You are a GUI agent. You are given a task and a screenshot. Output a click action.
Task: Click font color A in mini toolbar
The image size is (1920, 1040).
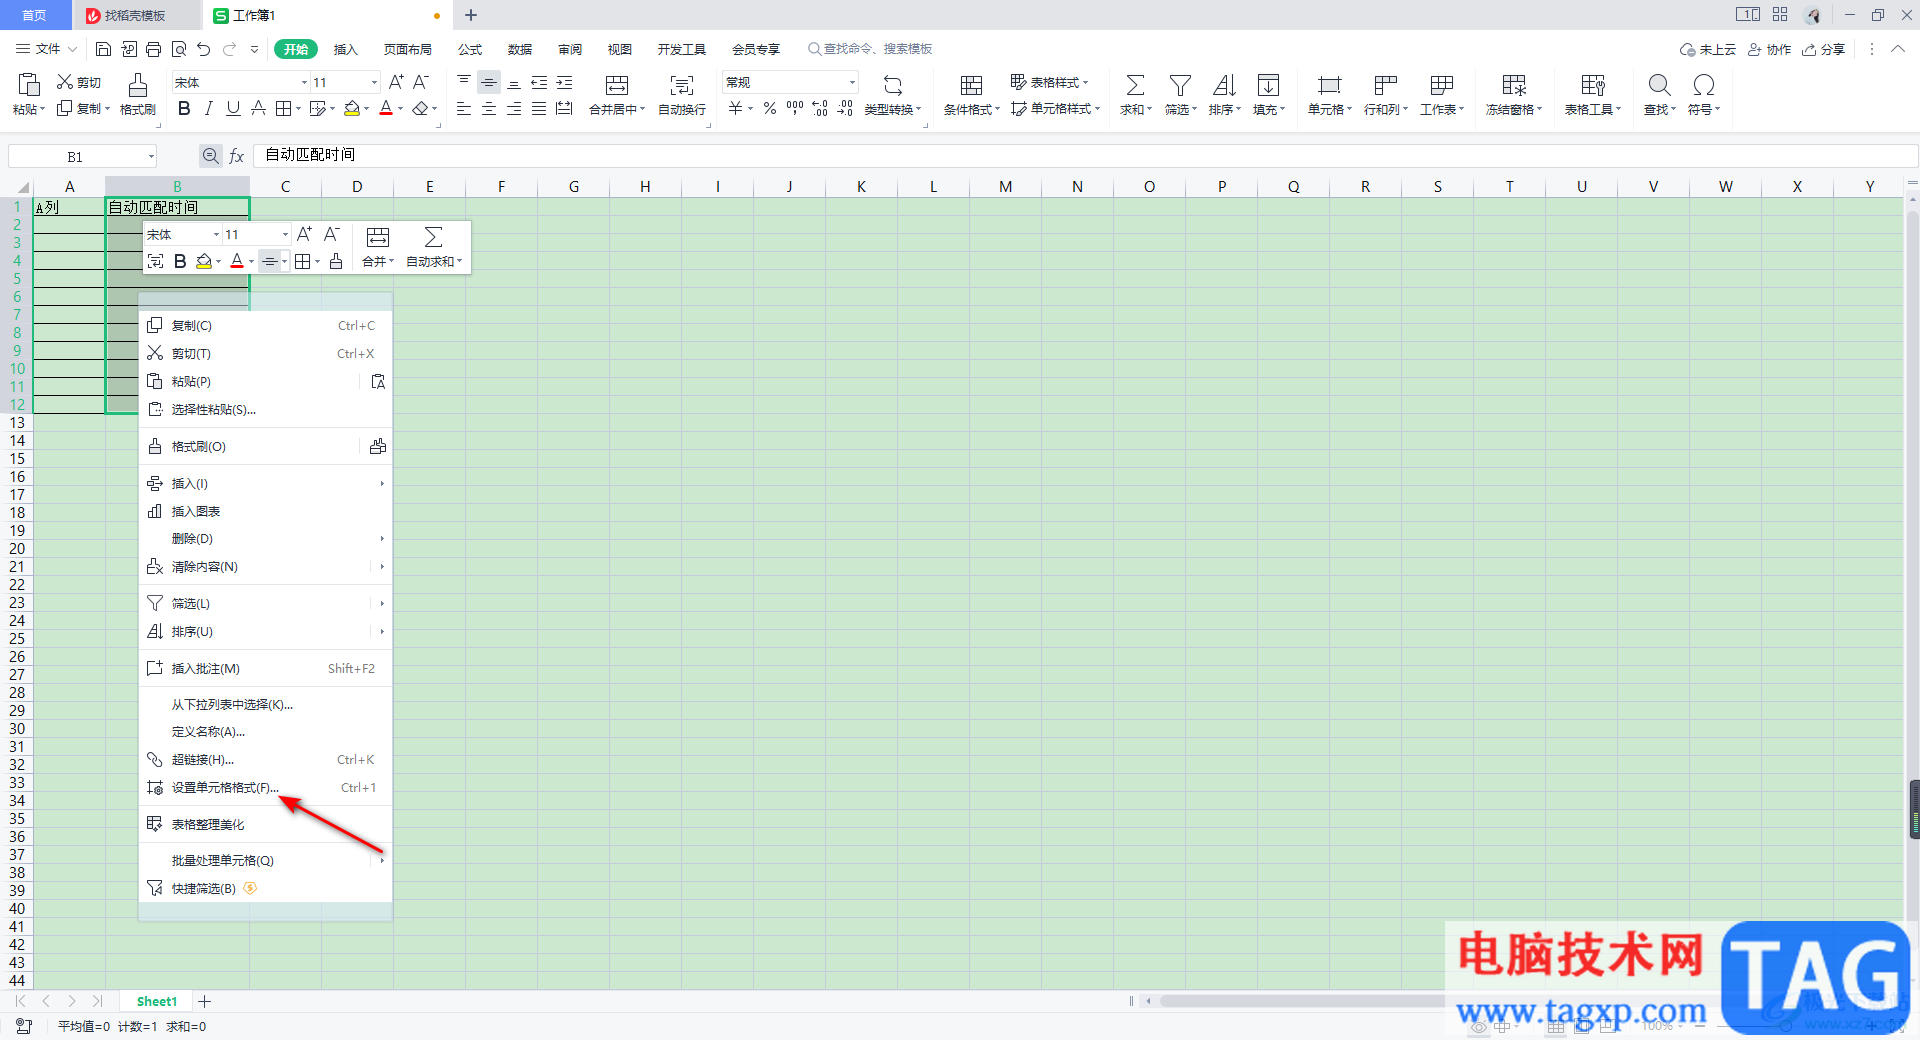237,261
